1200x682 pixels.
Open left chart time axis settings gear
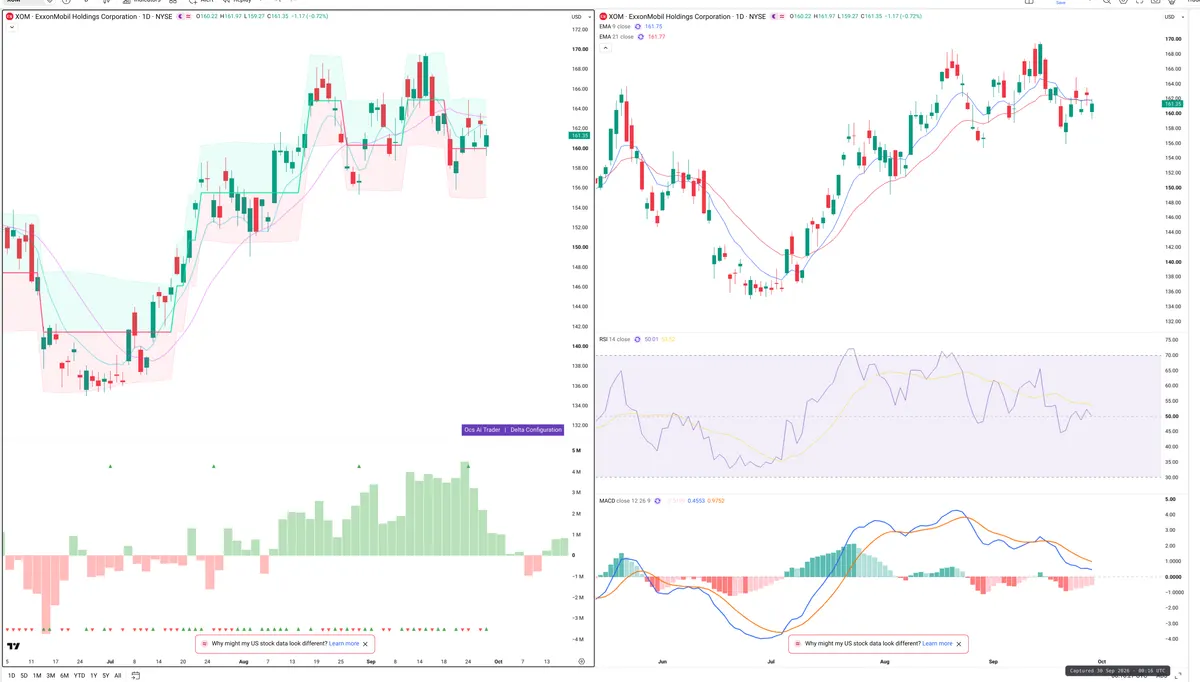[582, 662]
